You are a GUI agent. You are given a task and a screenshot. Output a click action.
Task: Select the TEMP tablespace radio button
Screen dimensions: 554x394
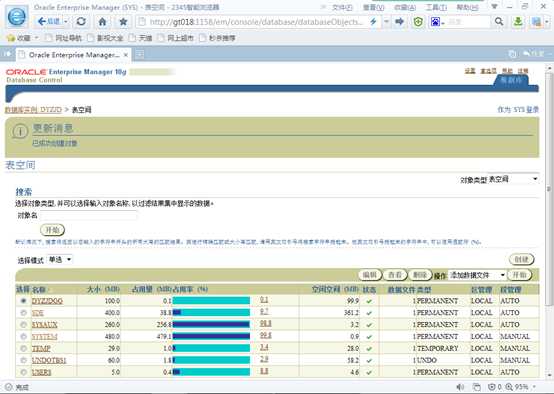coord(23,348)
